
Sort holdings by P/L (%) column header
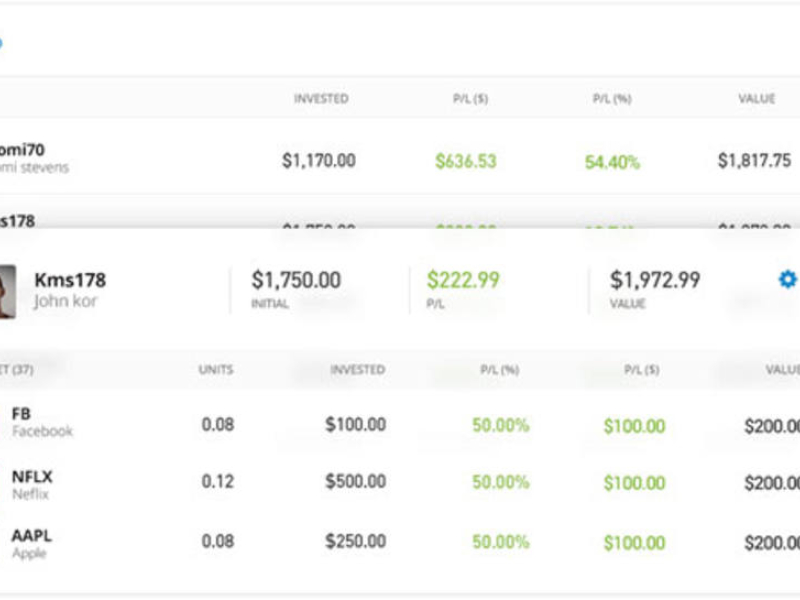pos(500,369)
